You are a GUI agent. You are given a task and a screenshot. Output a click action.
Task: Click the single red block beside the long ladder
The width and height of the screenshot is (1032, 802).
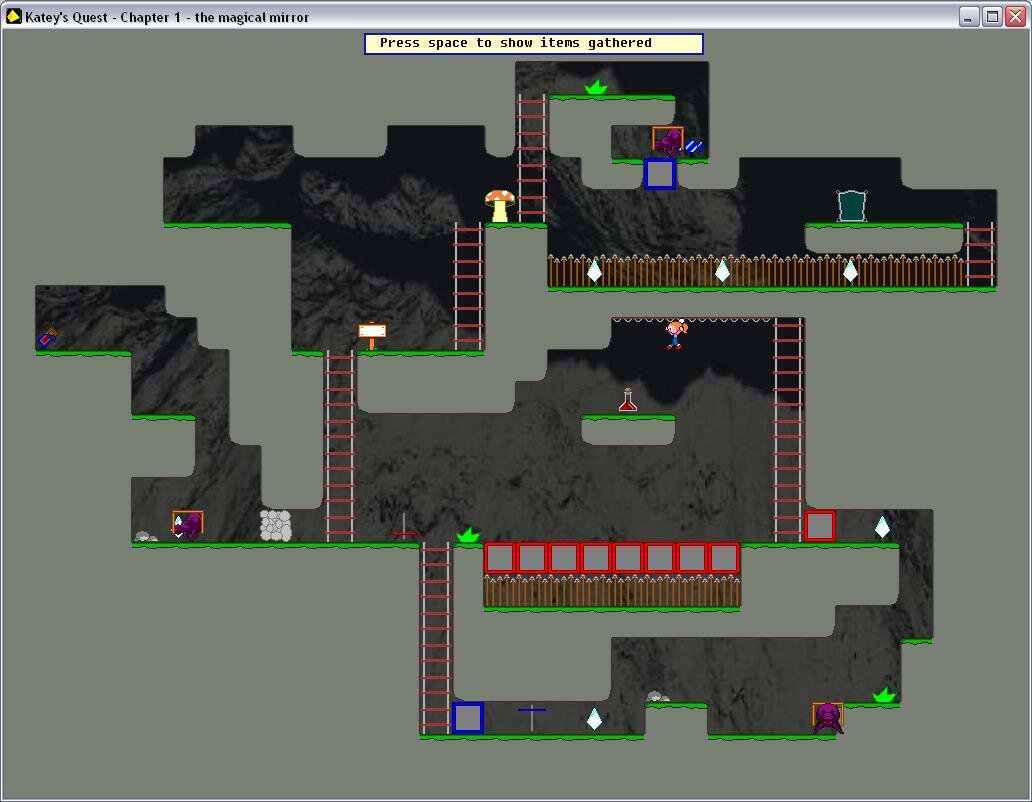[x=819, y=526]
